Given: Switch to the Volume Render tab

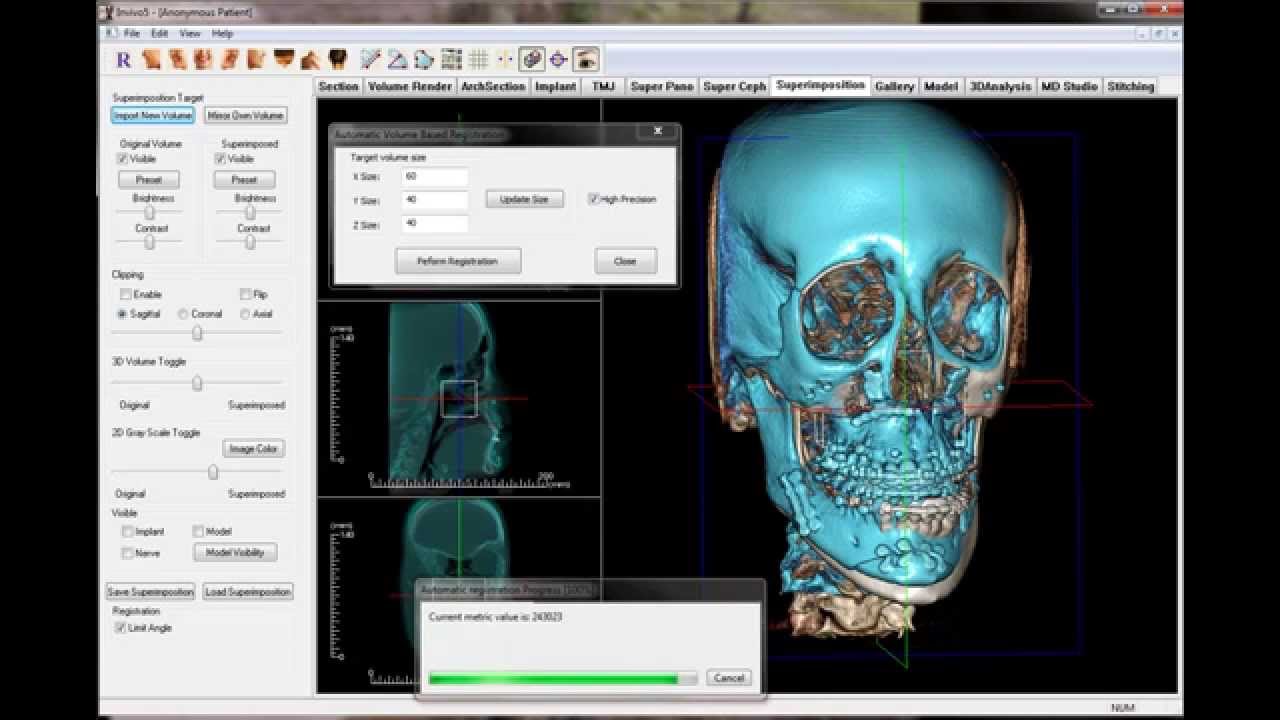Looking at the screenshot, I should coord(410,87).
